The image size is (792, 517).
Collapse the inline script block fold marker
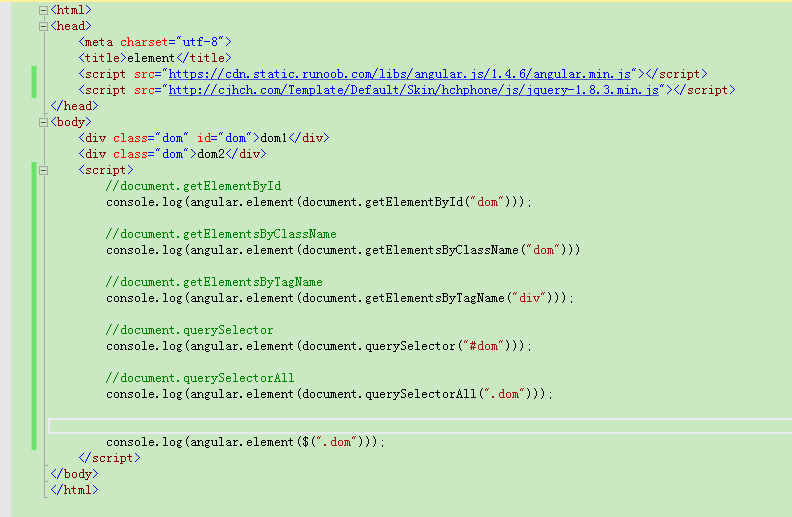pos(43,170)
